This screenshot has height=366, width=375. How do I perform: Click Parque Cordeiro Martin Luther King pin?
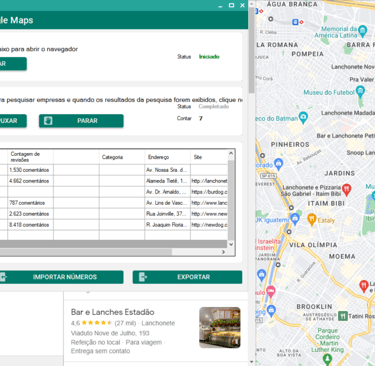[x=327, y=360]
